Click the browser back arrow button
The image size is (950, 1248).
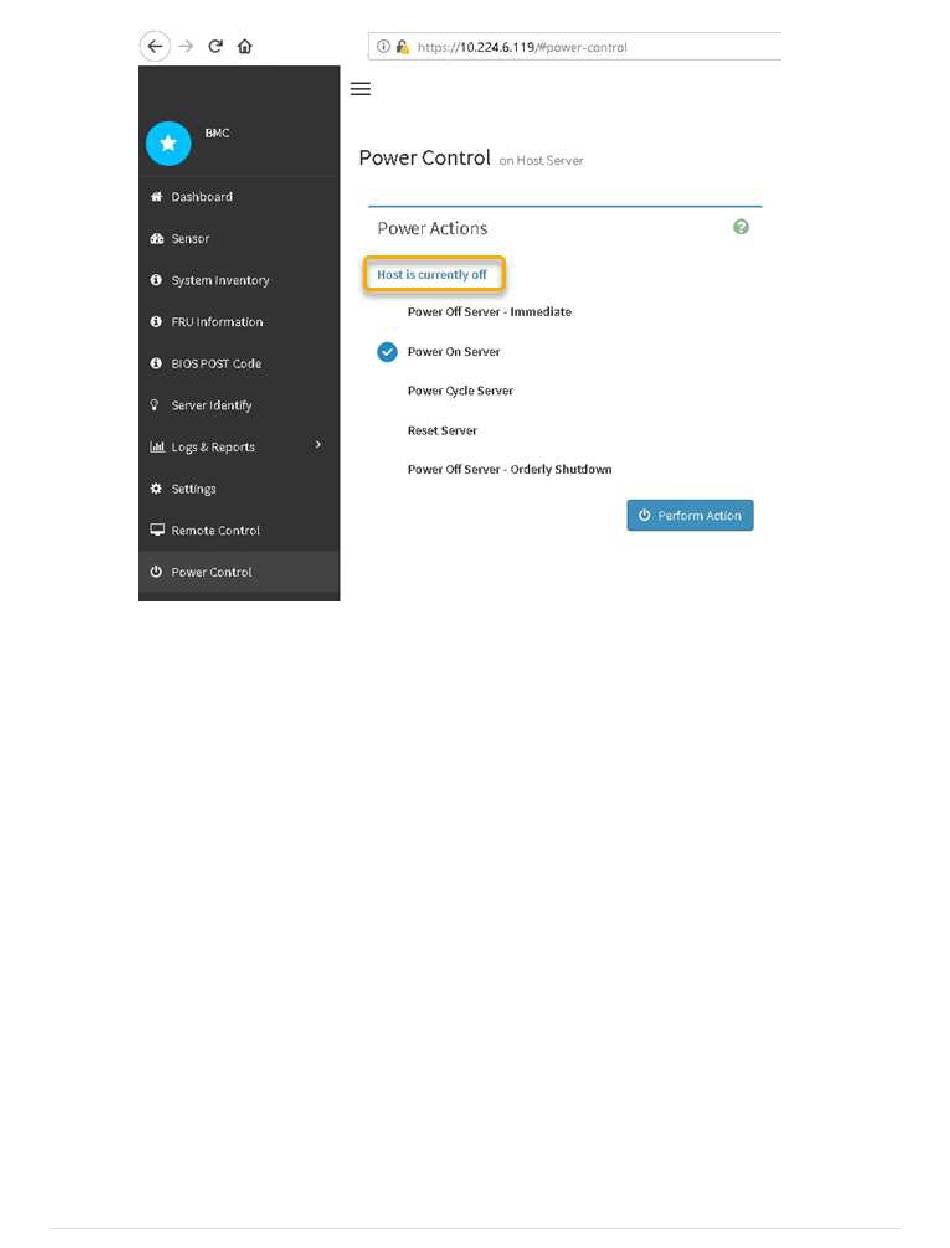coord(153,46)
